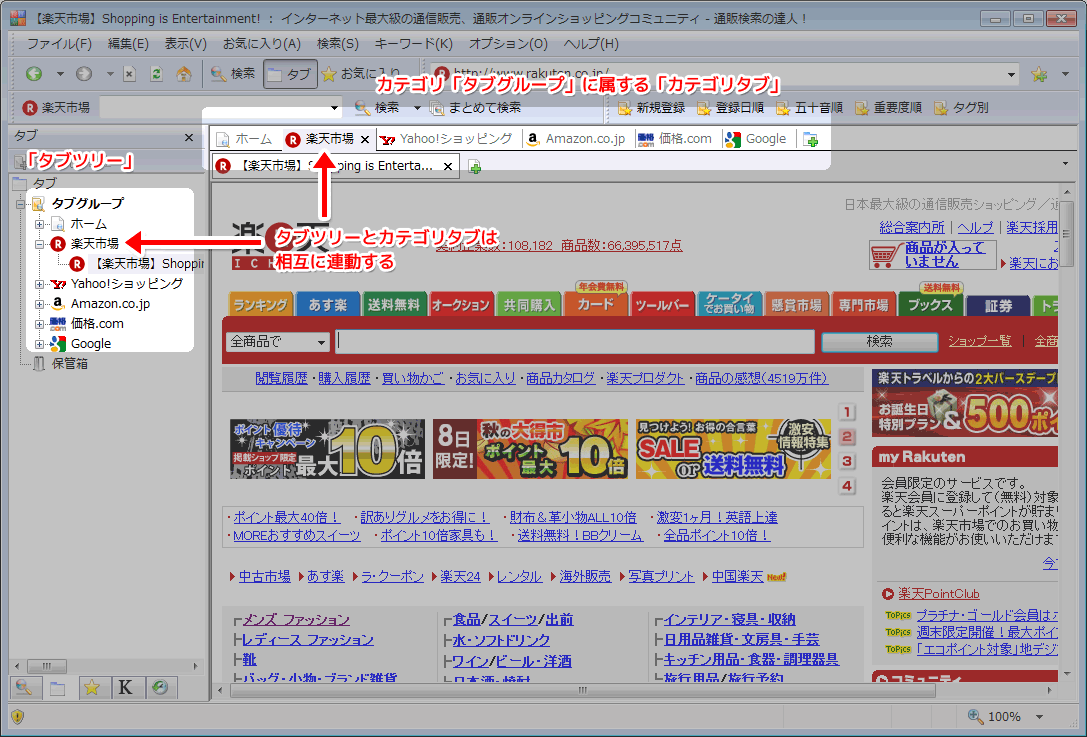Click the Rakuten keyword search input field
Image resolution: width=1087 pixels, height=737 pixels.
pos(575,341)
